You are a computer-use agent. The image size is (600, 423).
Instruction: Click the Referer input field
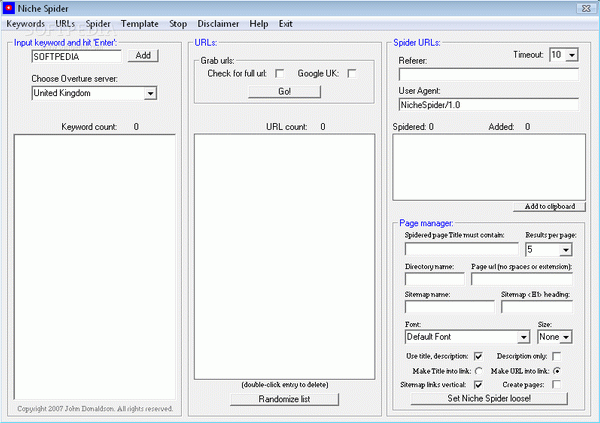tap(489, 75)
